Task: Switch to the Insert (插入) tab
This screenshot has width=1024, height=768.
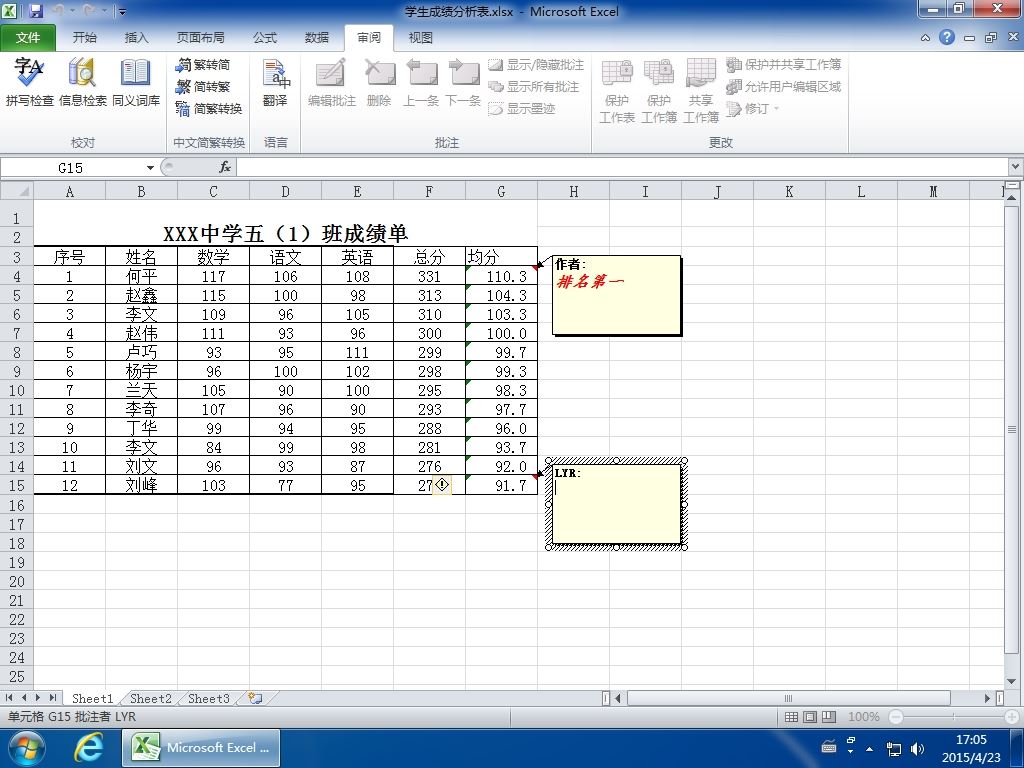Action: coord(136,38)
